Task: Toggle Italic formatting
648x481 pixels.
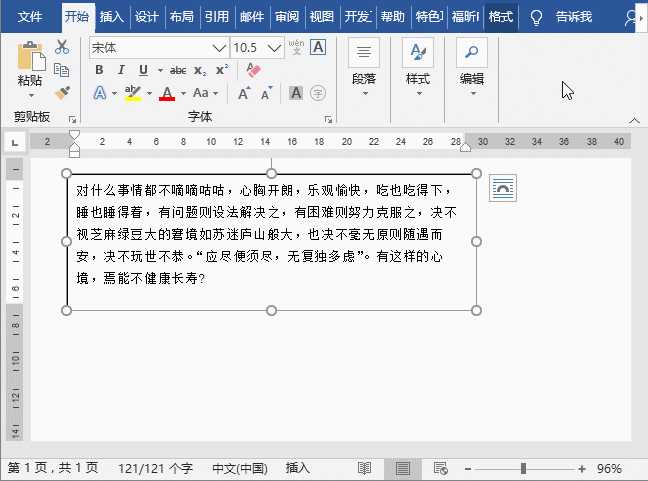Action: (x=121, y=70)
